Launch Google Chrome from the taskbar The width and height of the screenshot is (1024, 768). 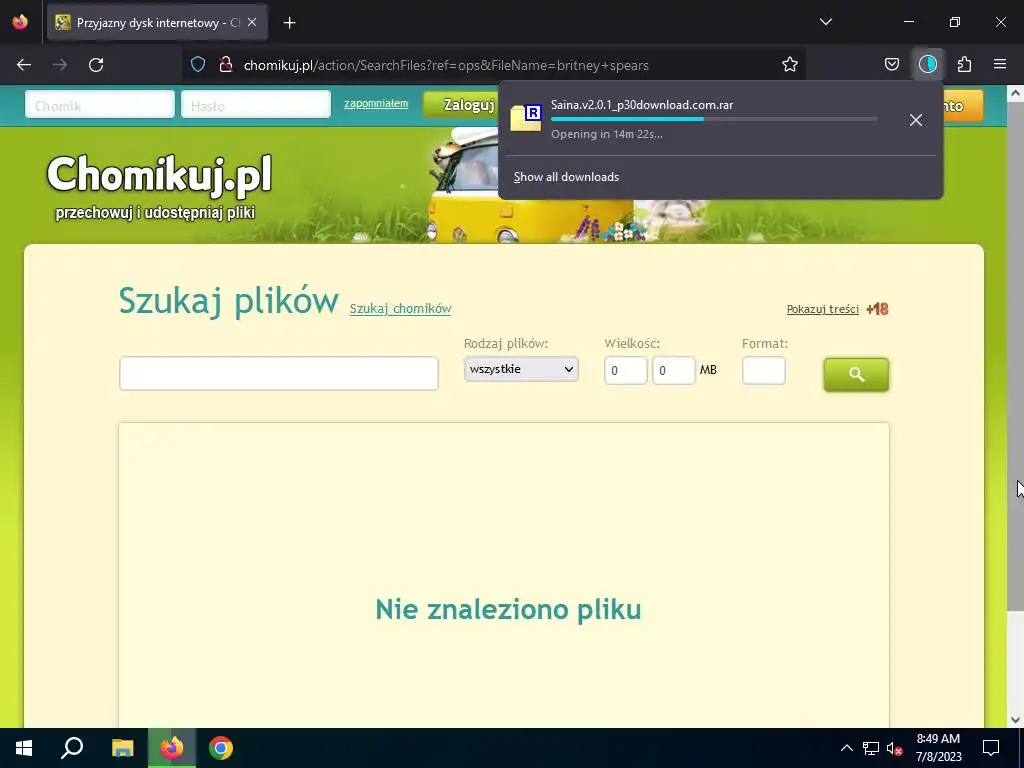click(221, 748)
